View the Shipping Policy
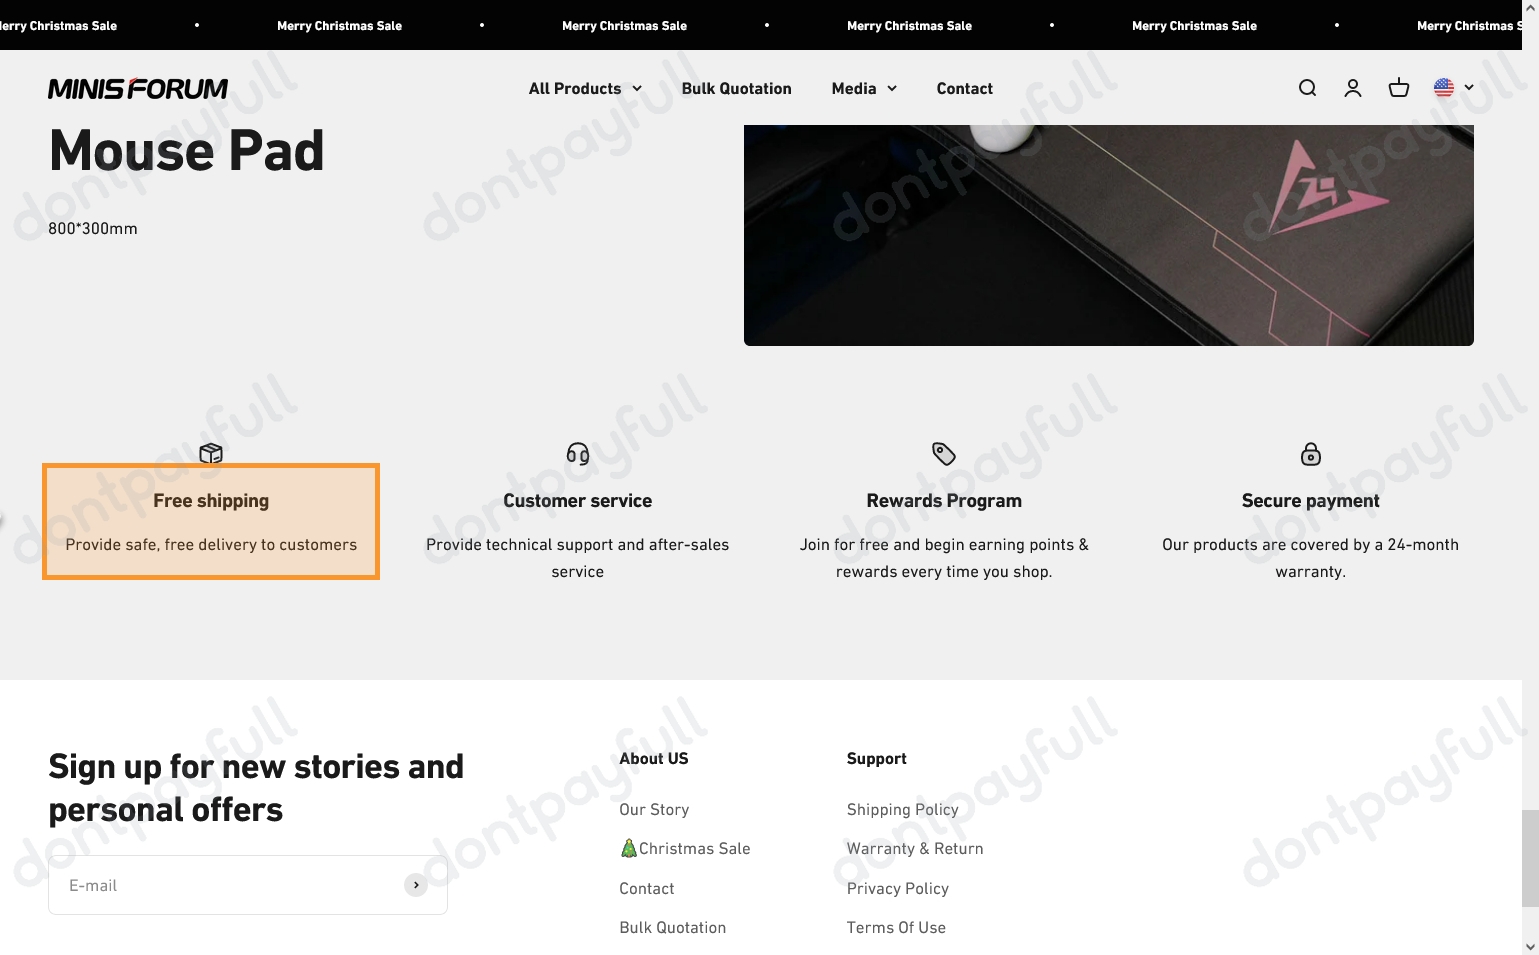1539x955 pixels. pyautogui.click(x=902, y=809)
